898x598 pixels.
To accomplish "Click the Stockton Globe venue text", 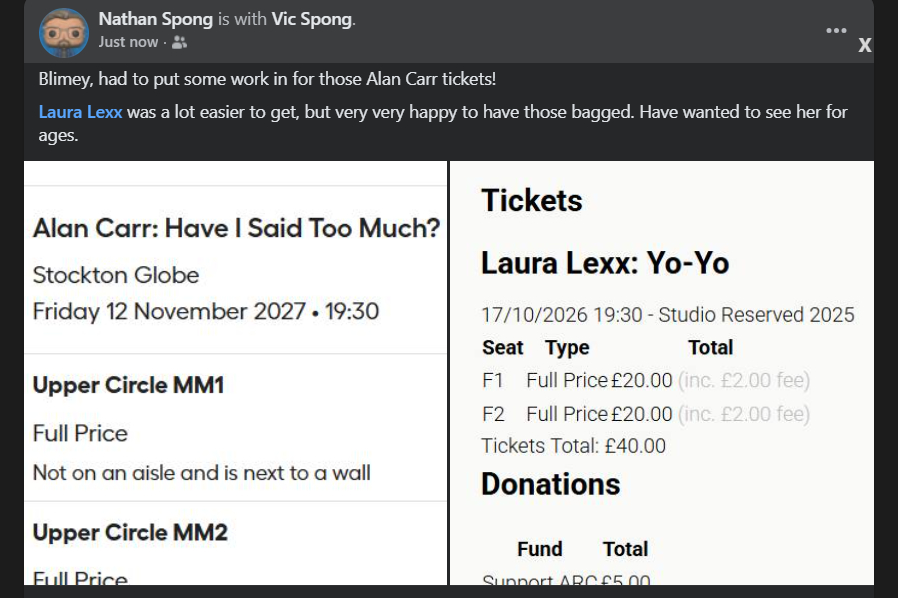I will click(x=116, y=275).
